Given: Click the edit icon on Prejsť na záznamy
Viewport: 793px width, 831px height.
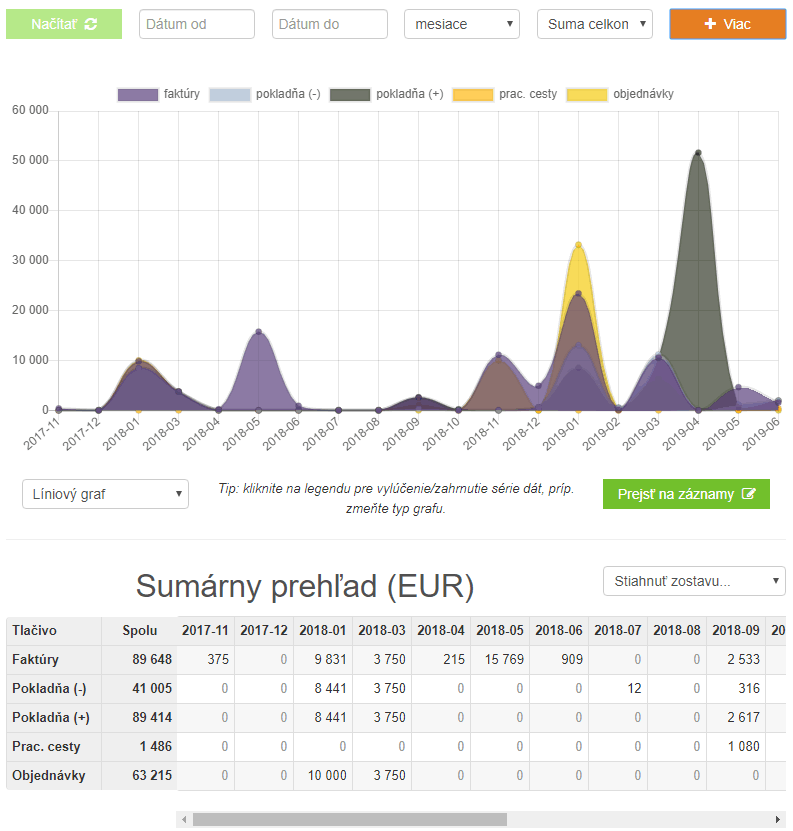Looking at the screenshot, I should 748,493.
